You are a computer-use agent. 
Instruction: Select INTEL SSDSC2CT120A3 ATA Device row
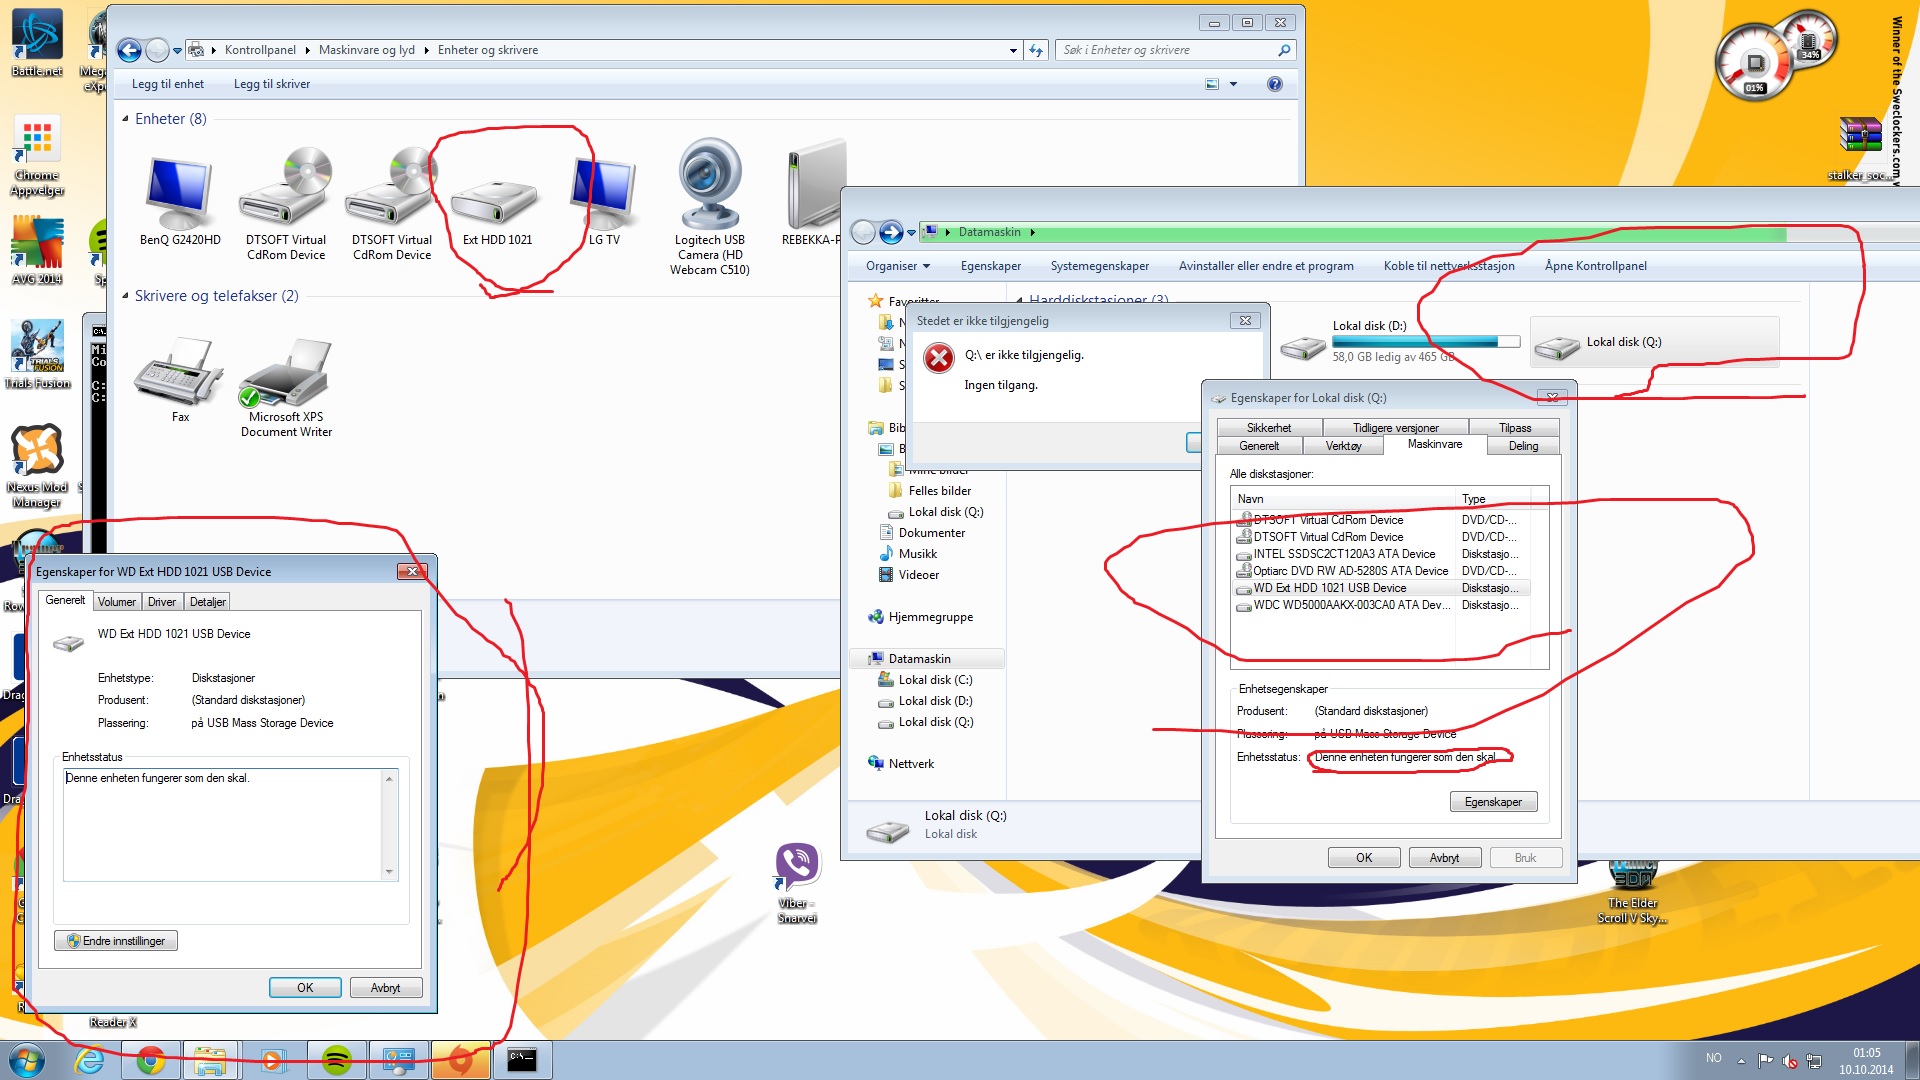(x=1382, y=554)
